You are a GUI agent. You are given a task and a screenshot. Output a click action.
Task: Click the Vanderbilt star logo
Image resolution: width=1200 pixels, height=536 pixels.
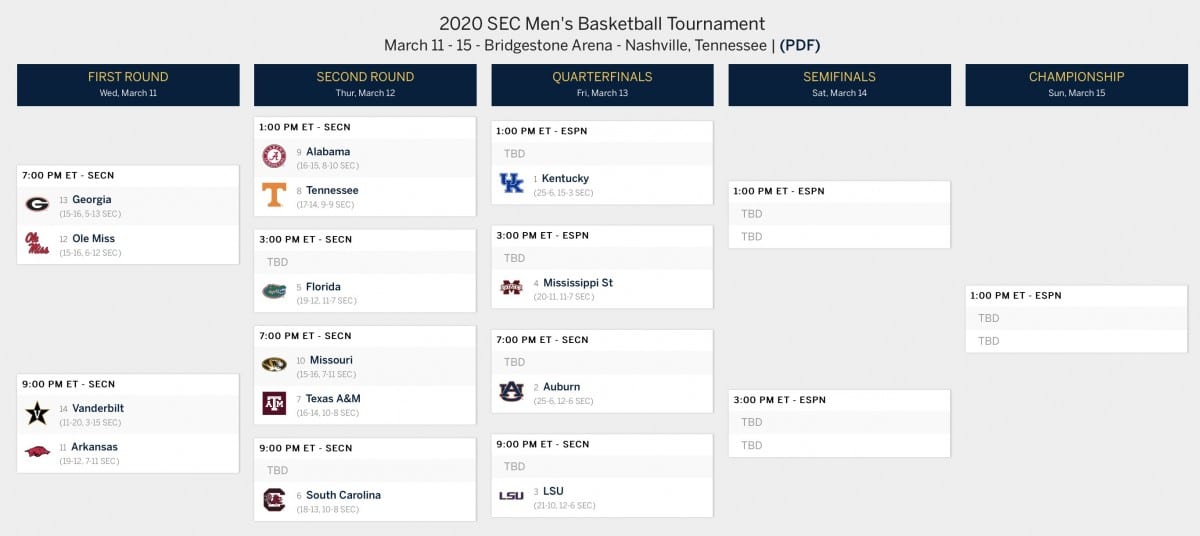(37, 413)
